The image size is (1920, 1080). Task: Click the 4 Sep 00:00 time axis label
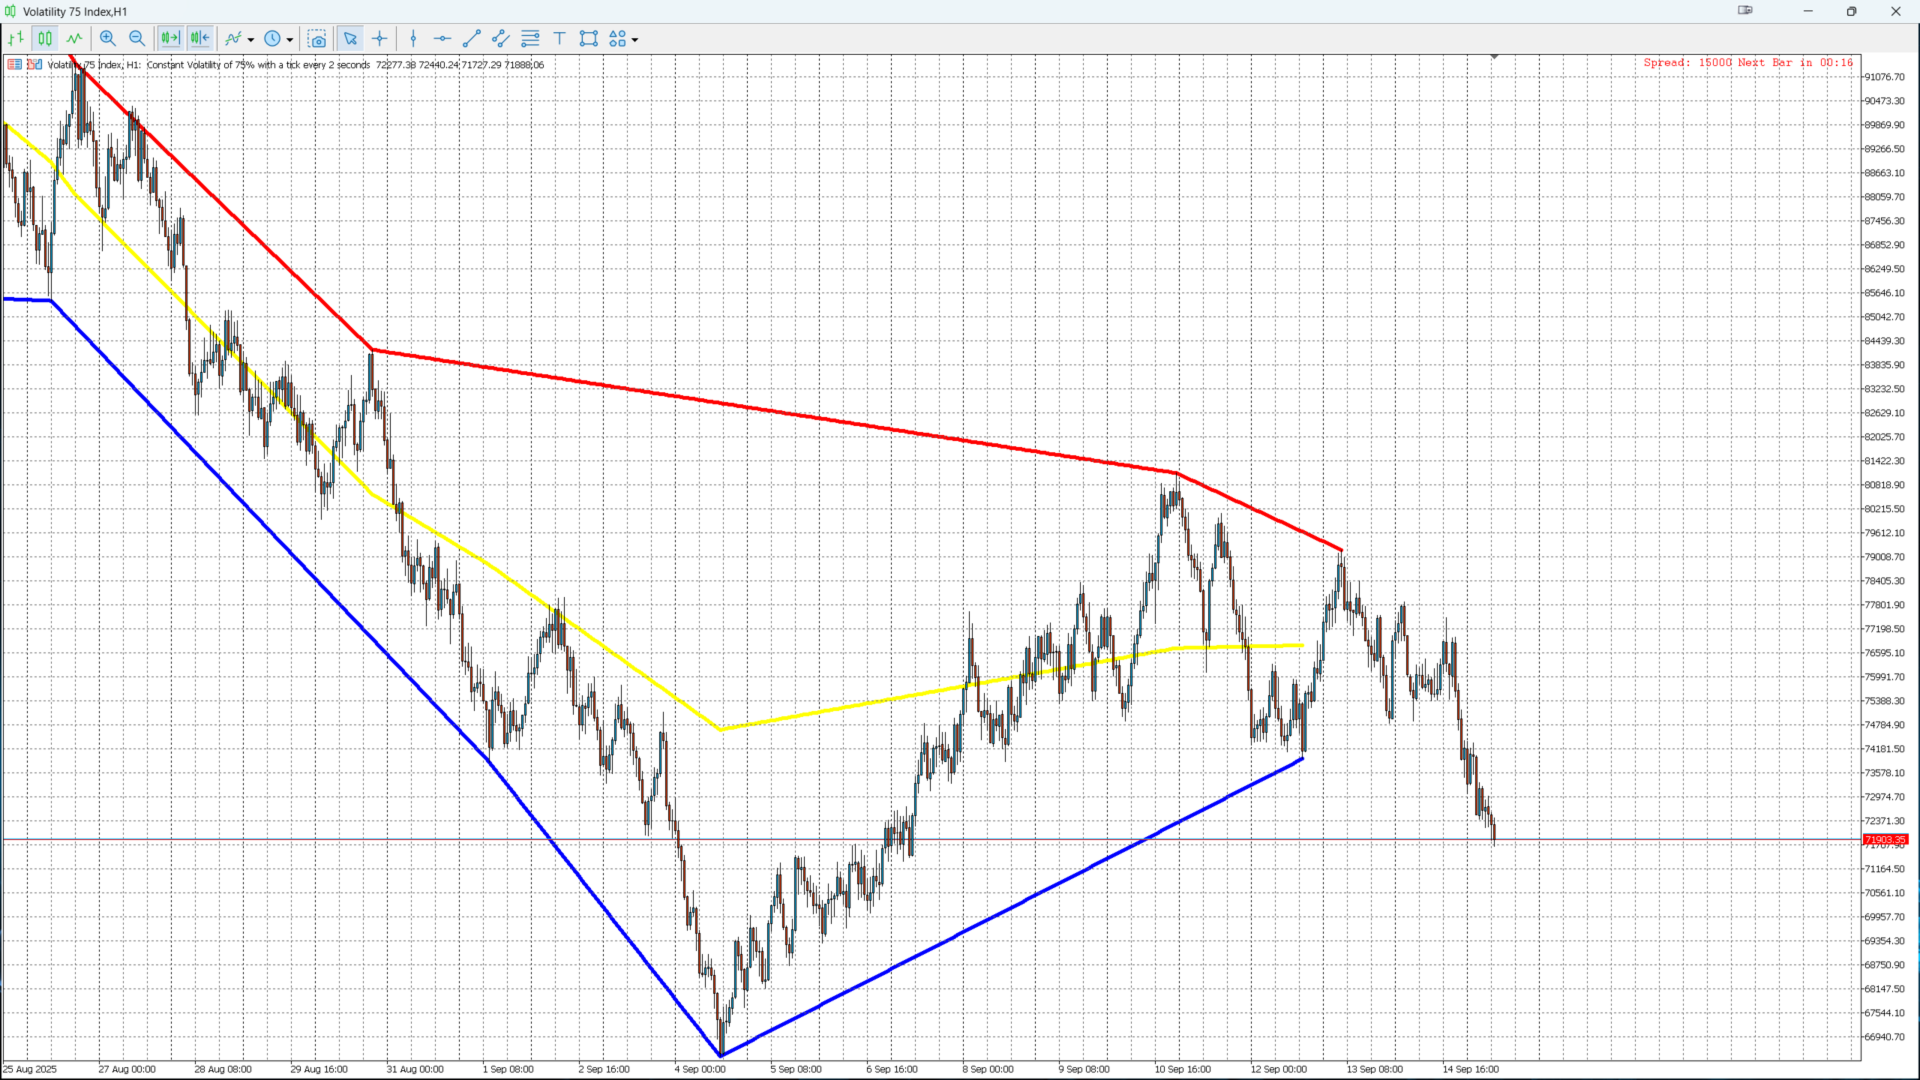point(700,1069)
